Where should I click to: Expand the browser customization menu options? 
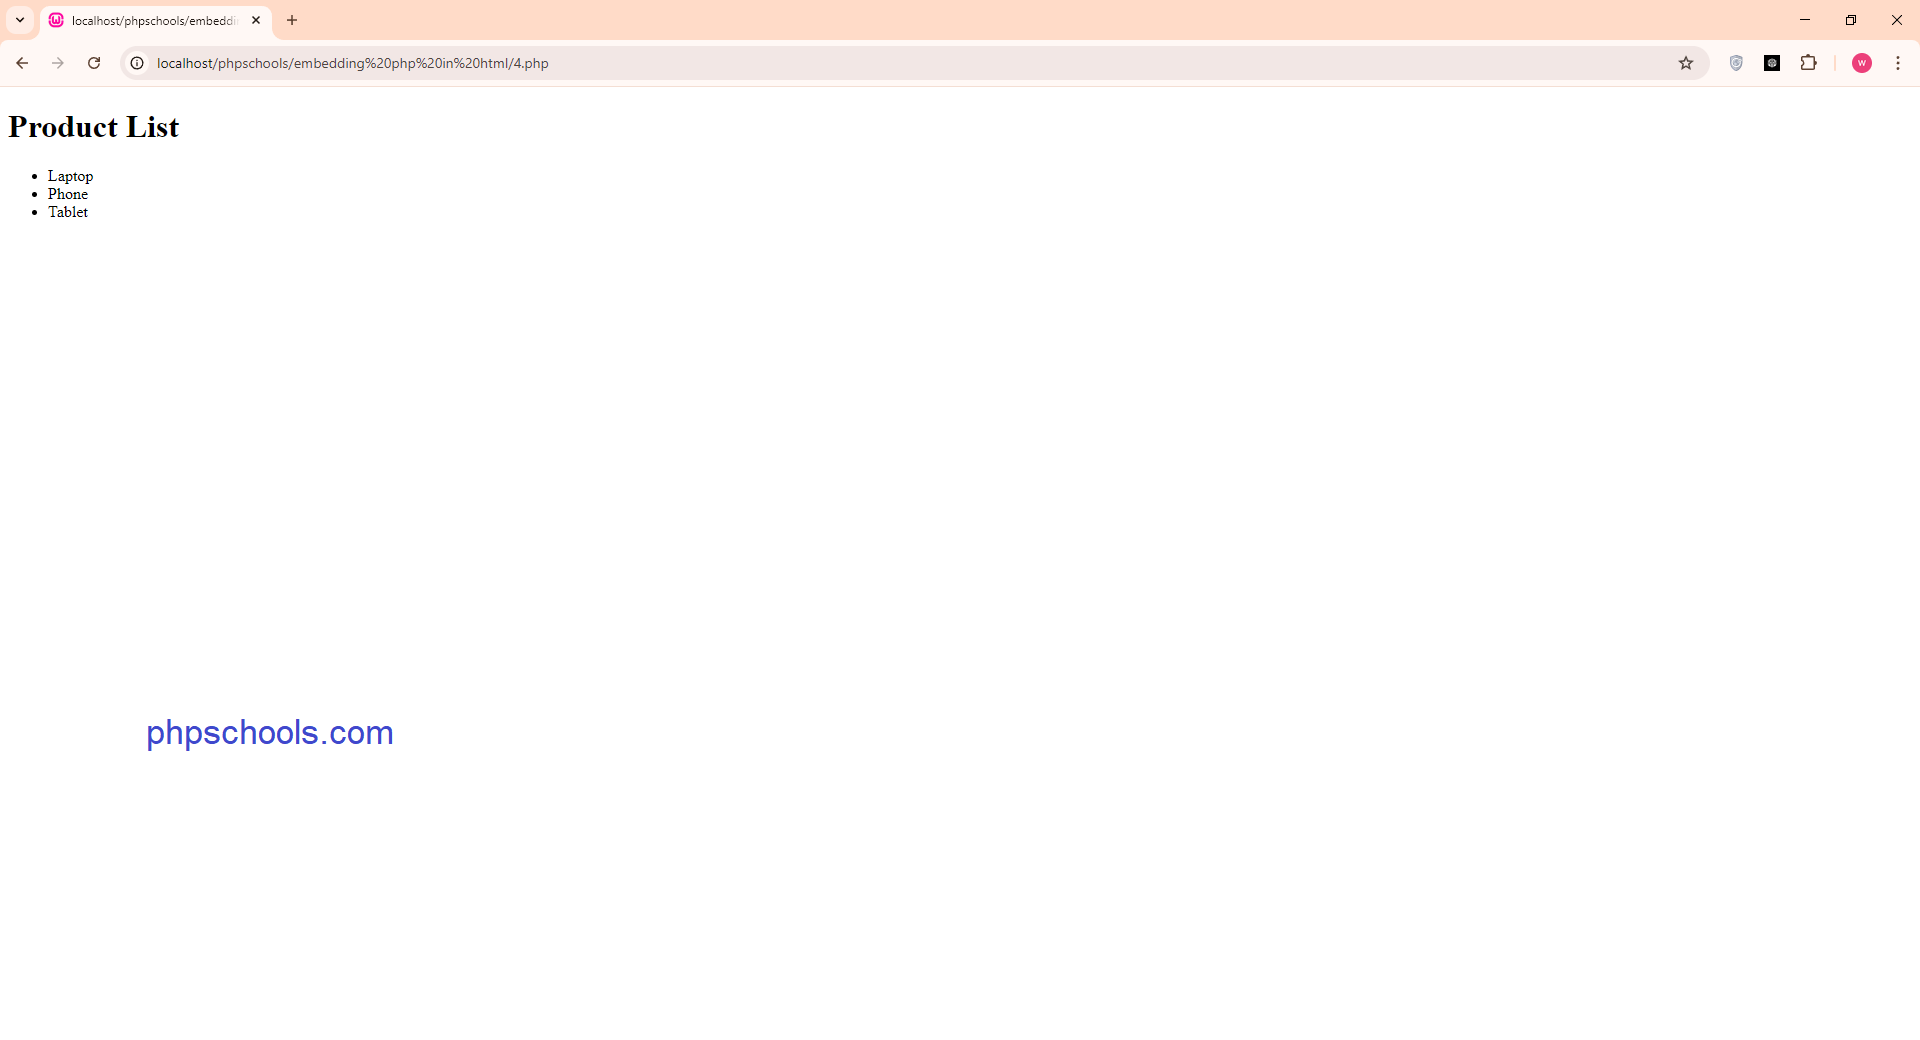1898,62
